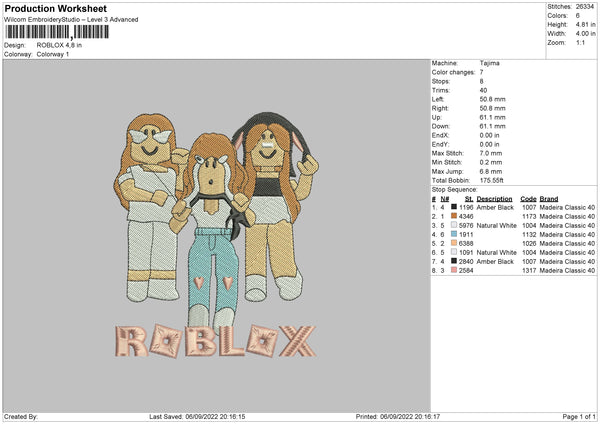Pick the pink swatch beside stitch count 2584
The height and width of the screenshot is (424, 600).
(x=454, y=270)
